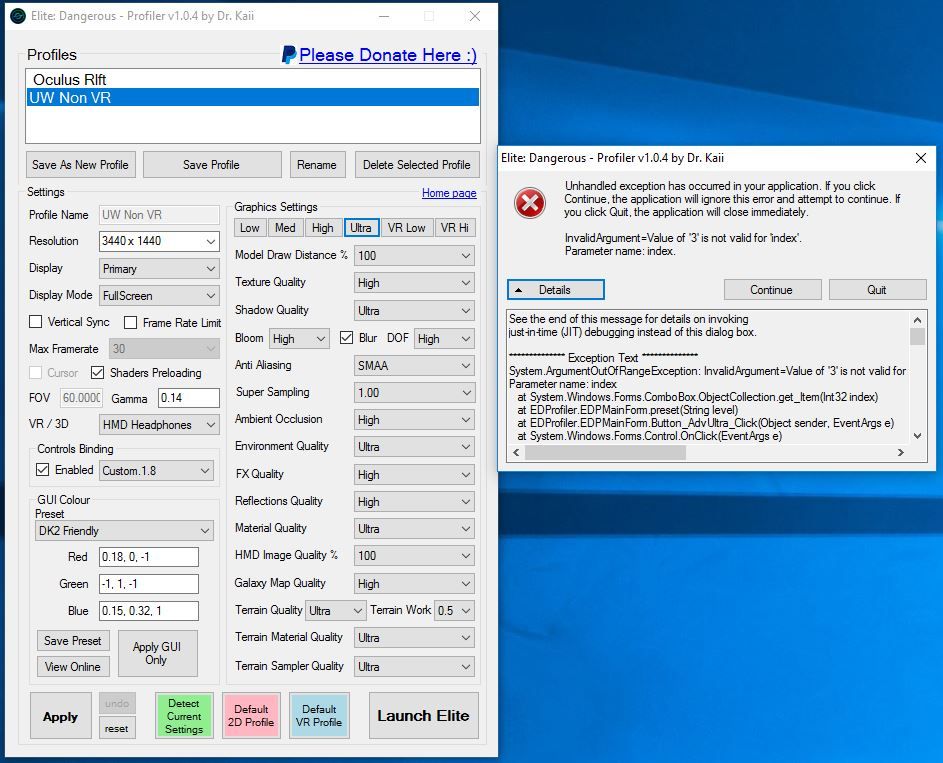Click the red error icon in dialog
This screenshot has height=763, width=943.
tap(530, 203)
